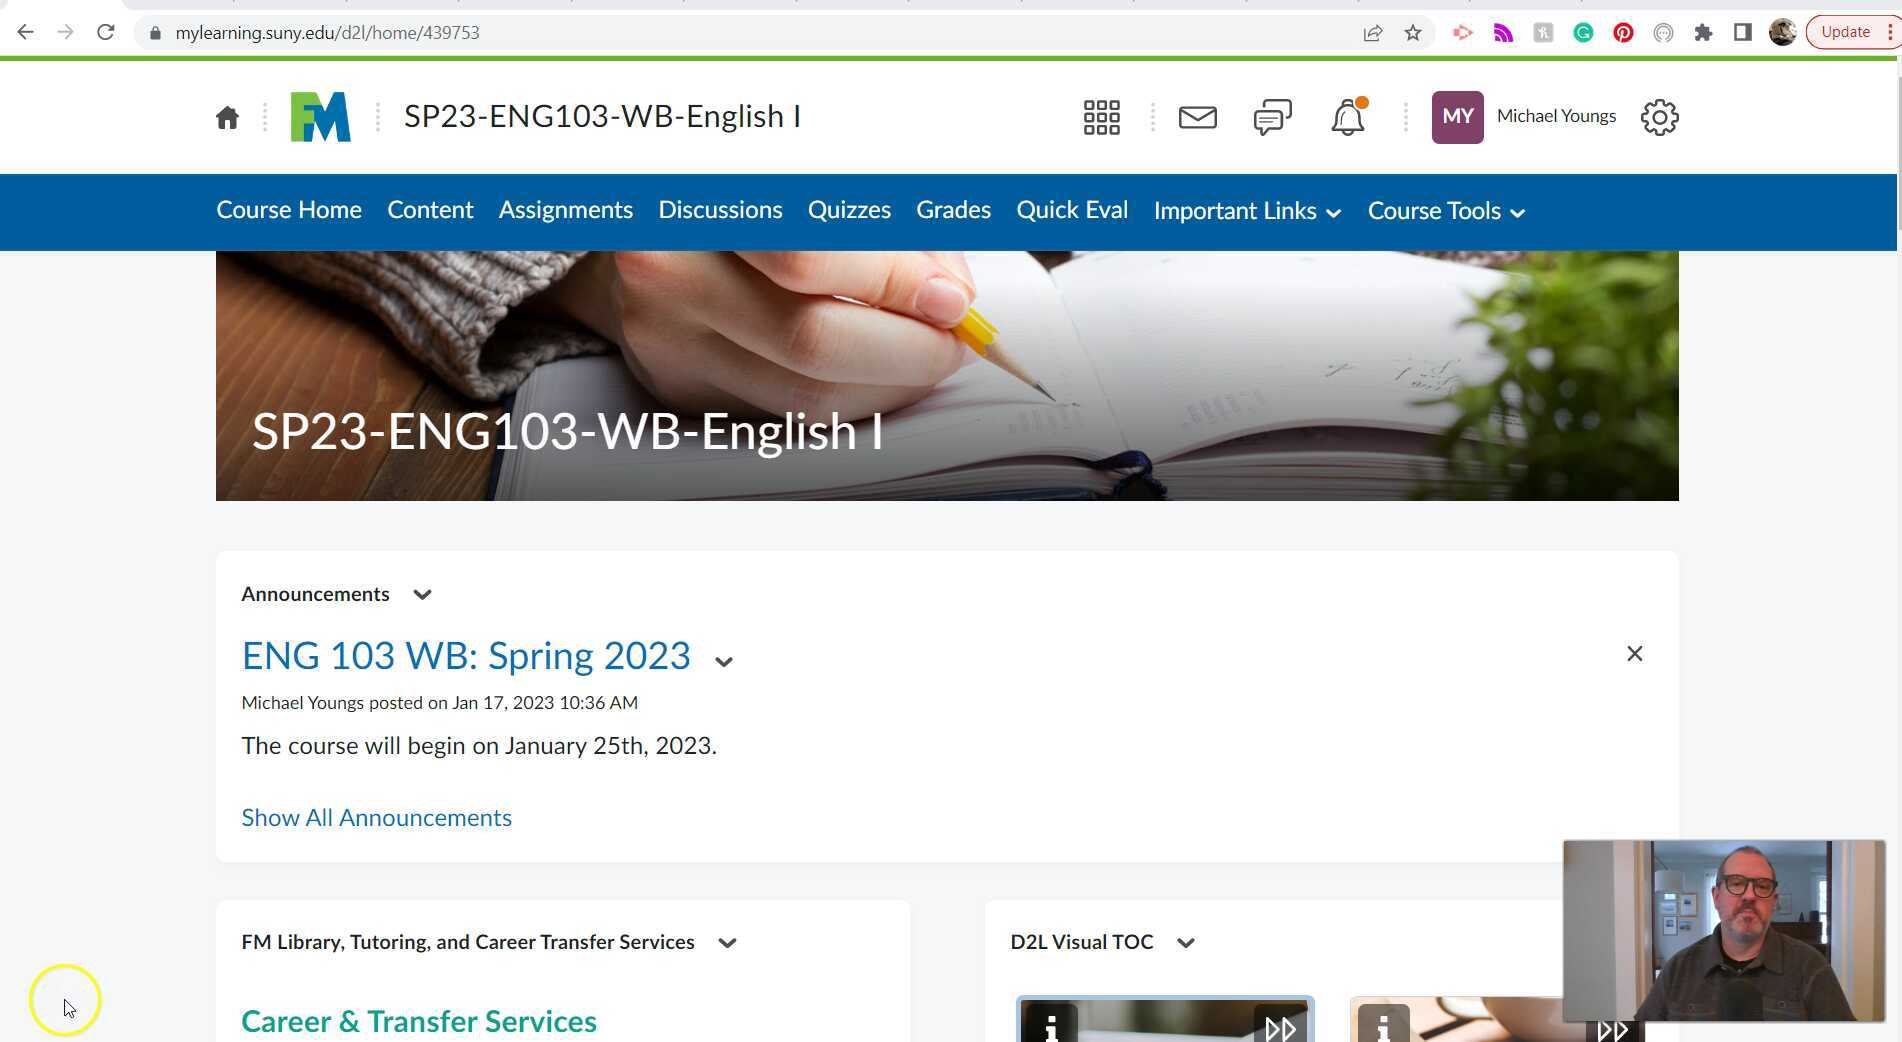Open the chat discussions icon
1902x1042 pixels.
point(1270,117)
